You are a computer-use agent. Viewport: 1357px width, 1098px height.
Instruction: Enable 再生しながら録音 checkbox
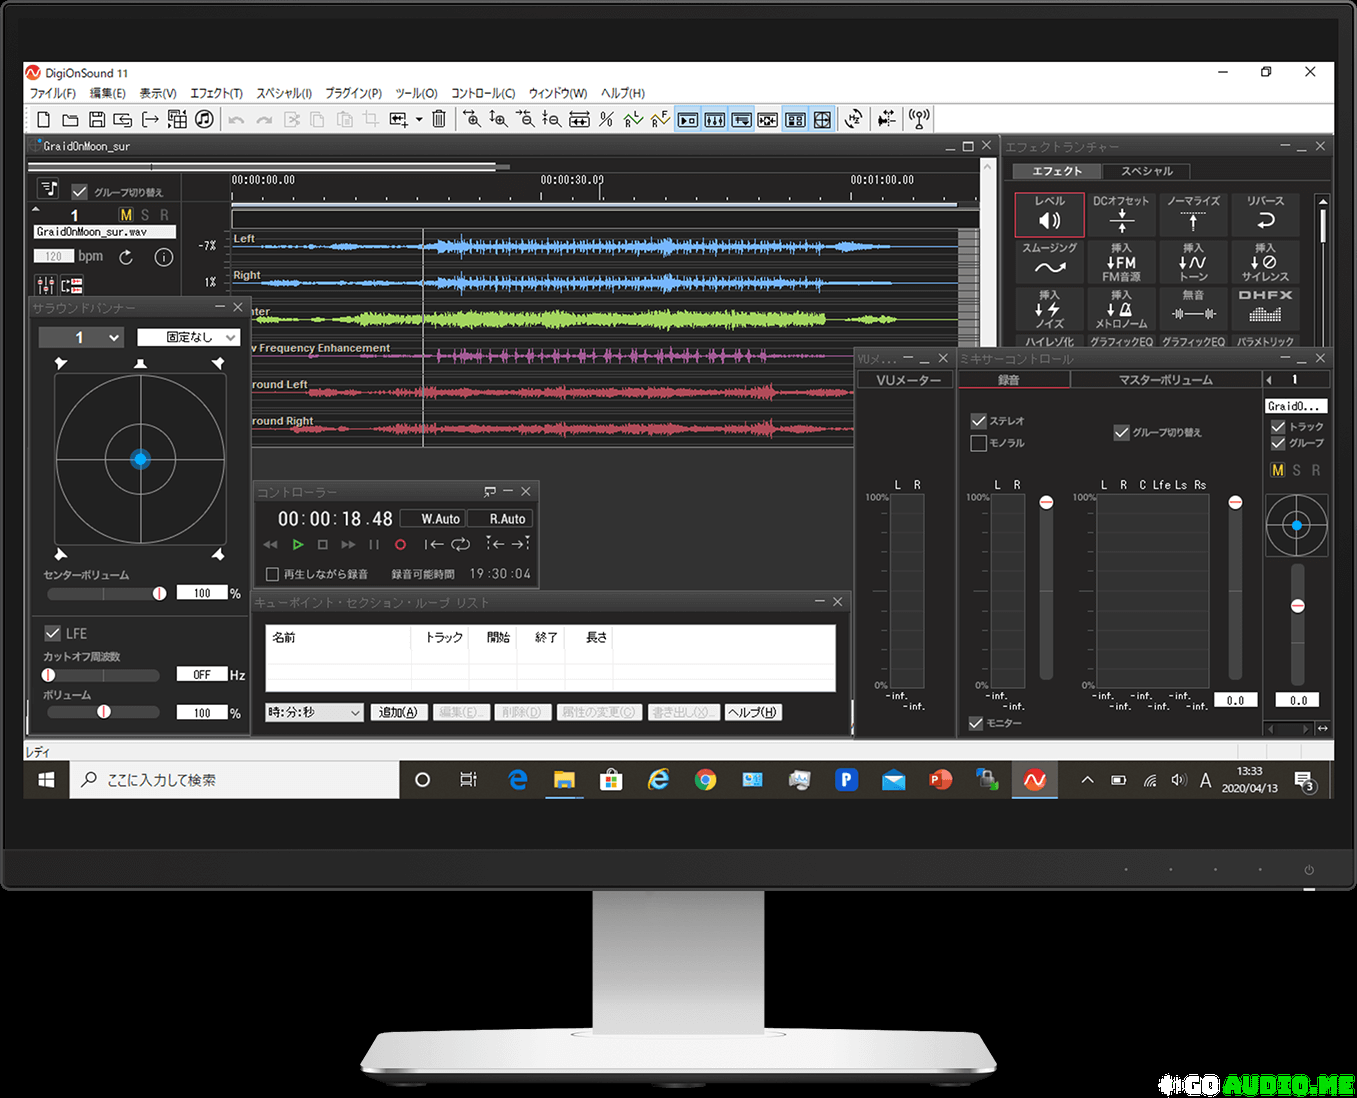point(272,574)
